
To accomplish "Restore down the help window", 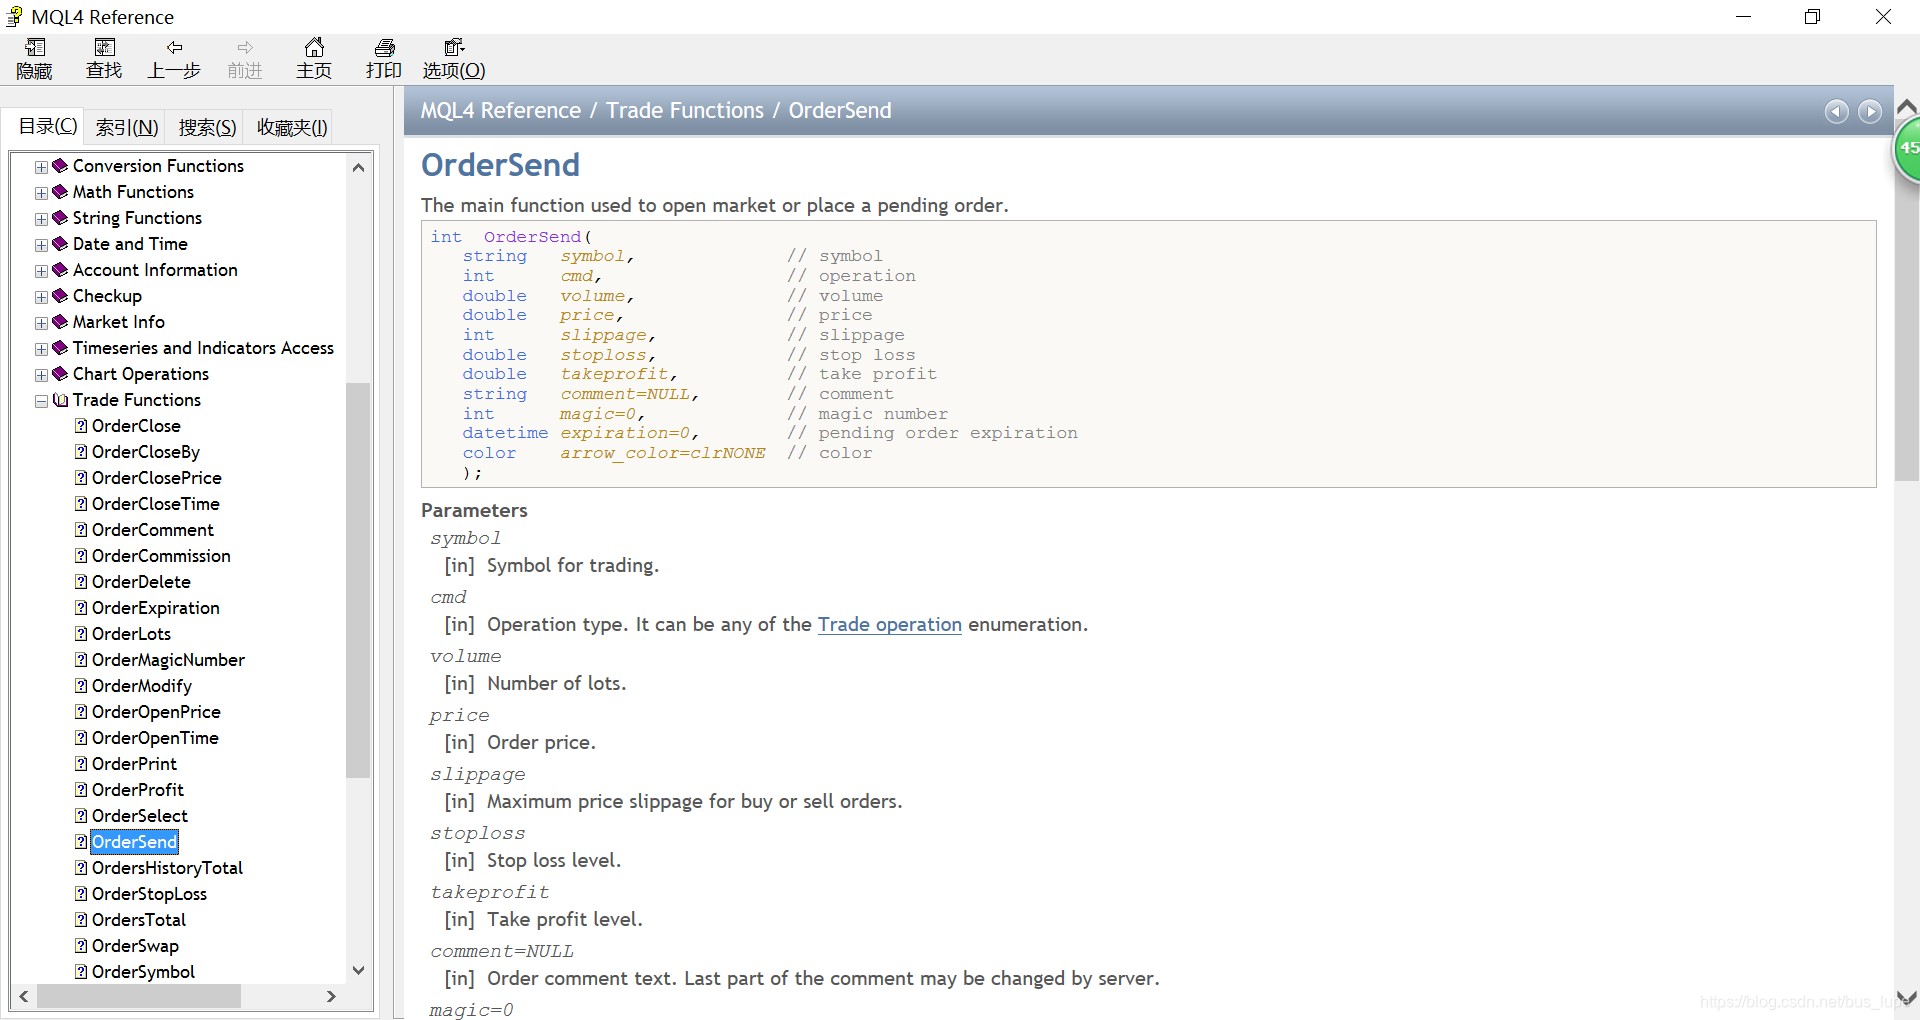I will pyautogui.click(x=1813, y=17).
